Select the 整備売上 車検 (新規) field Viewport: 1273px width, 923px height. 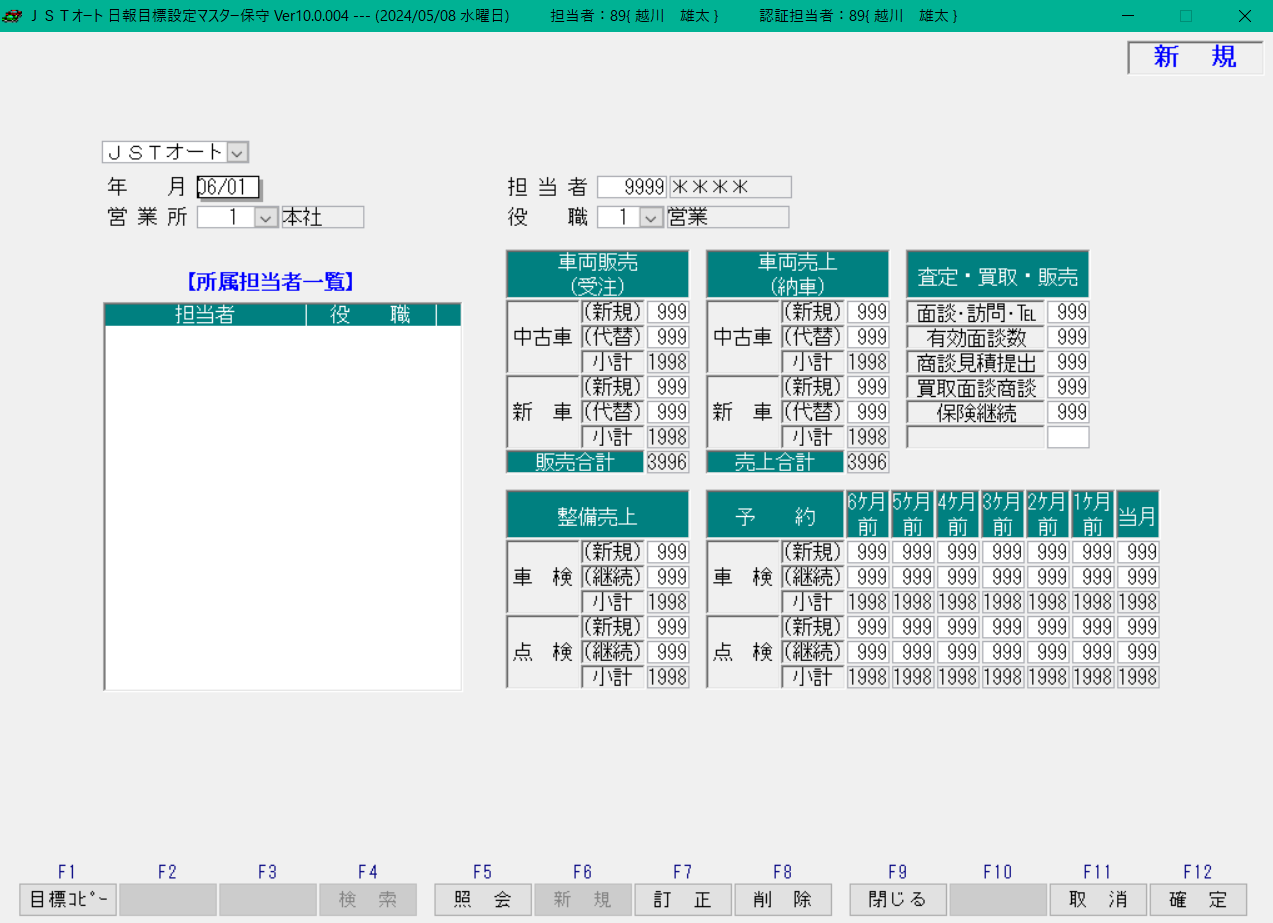click(x=668, y=552)
